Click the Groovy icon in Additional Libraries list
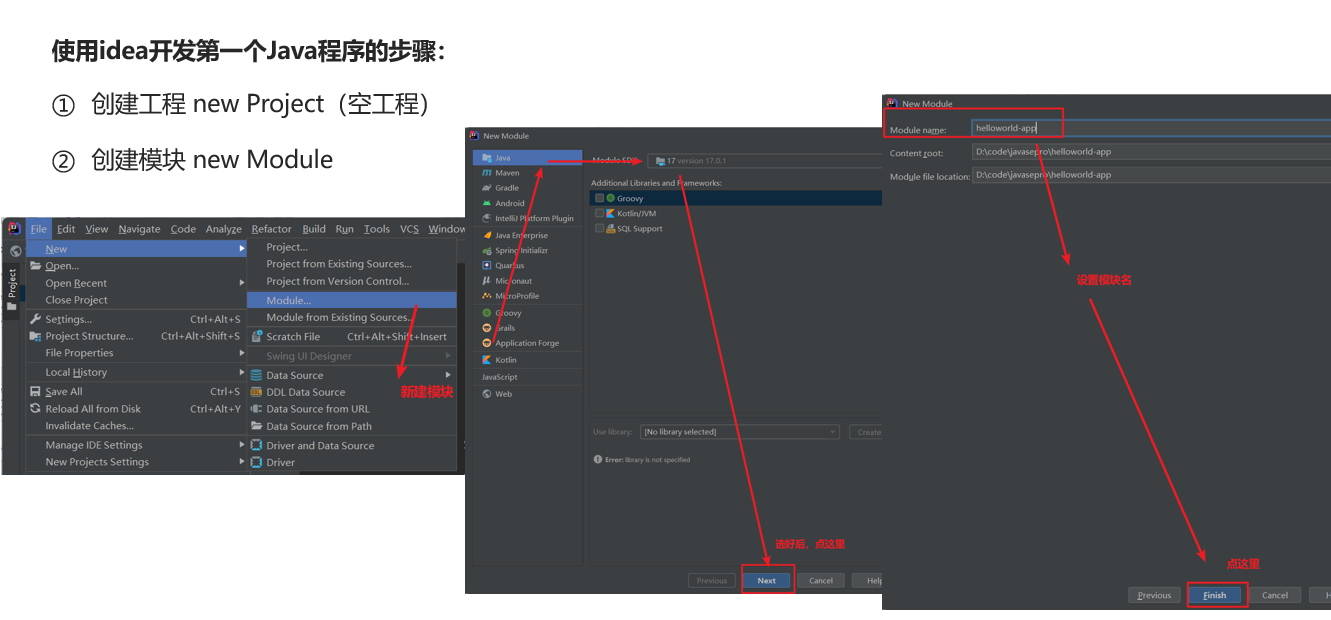1331x620 pixels. pos(611,198)
